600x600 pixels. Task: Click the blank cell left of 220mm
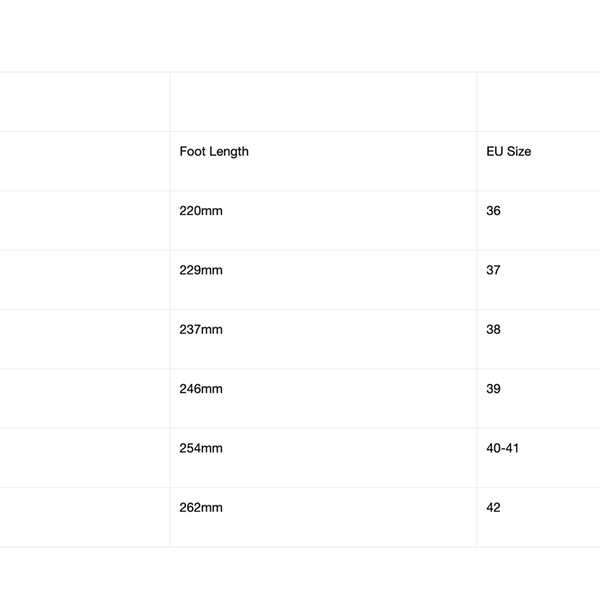(x=85, y=220)
